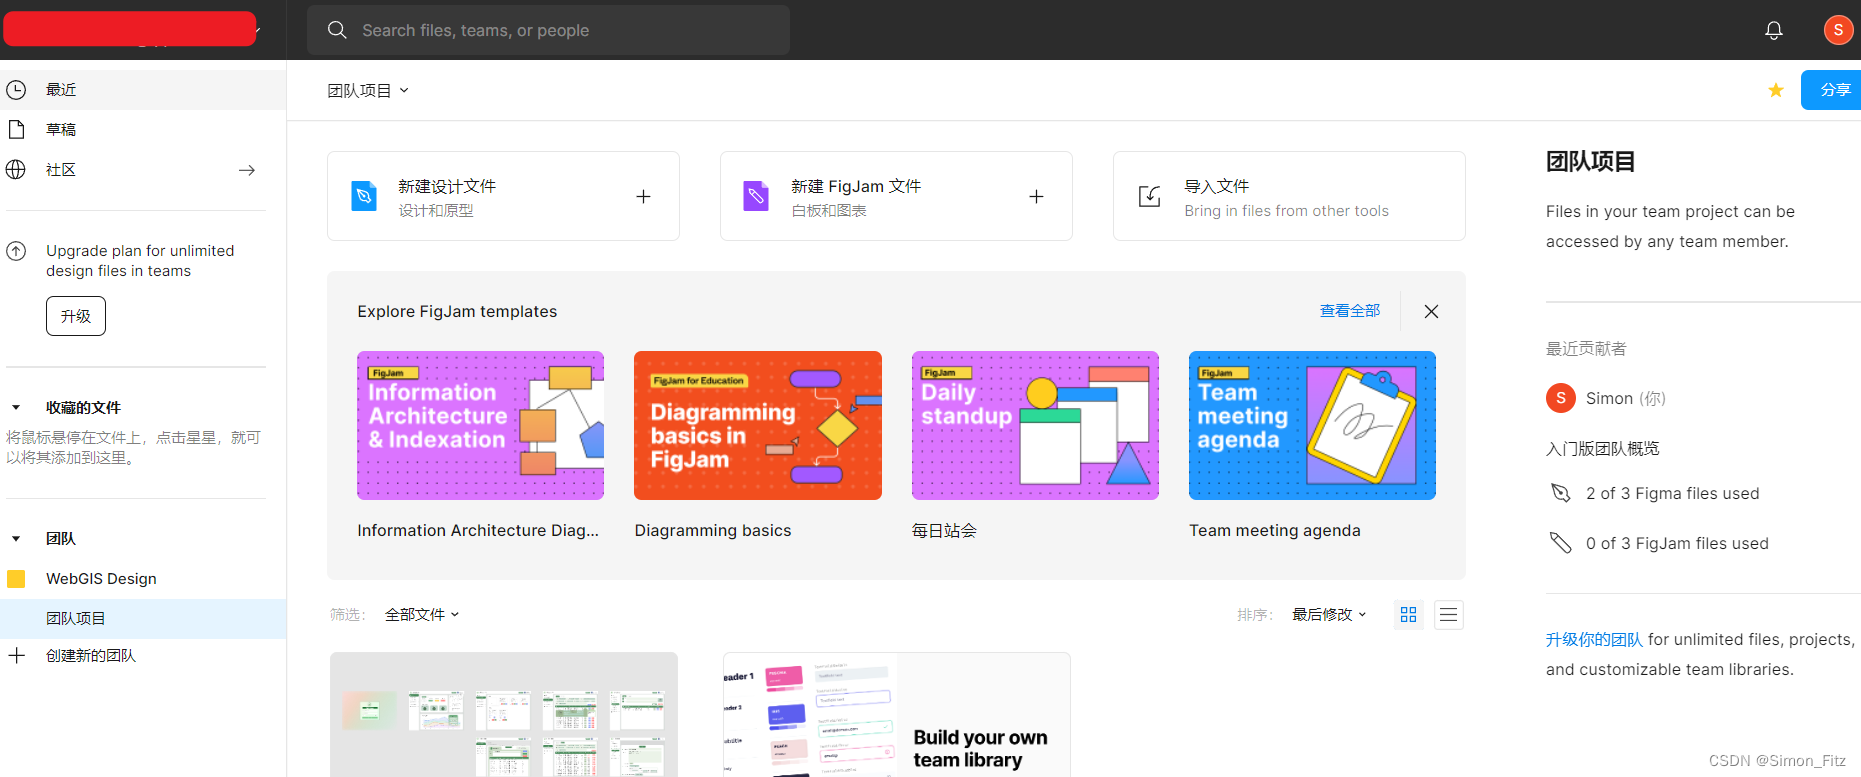Open 最近 in sidebar
Image resolution: width=1861 pixels, height=777 pixels.
(143, 90)
